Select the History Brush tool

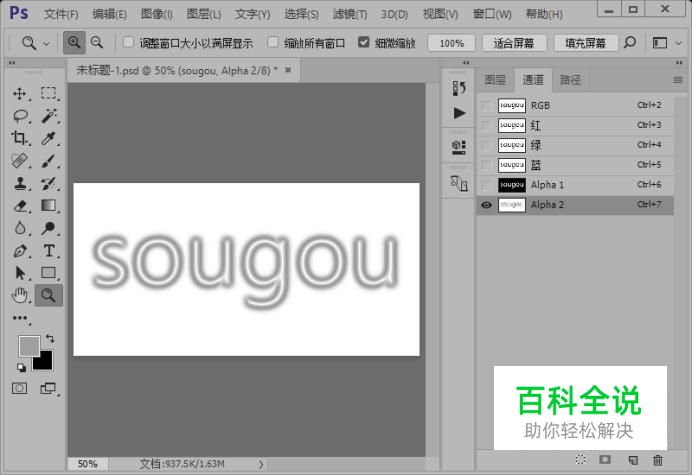click(49, 183)
